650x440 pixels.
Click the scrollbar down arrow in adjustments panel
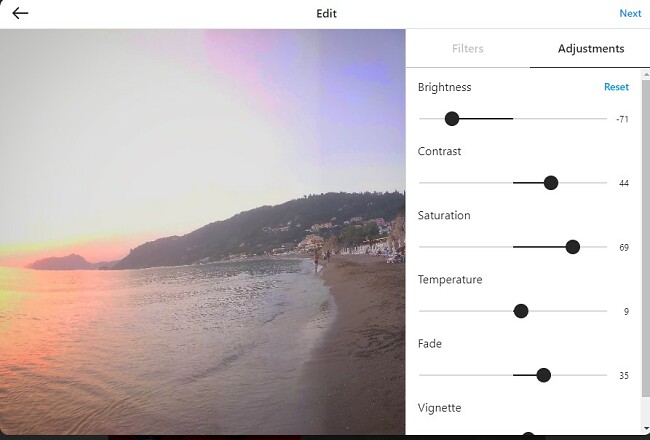646,429
